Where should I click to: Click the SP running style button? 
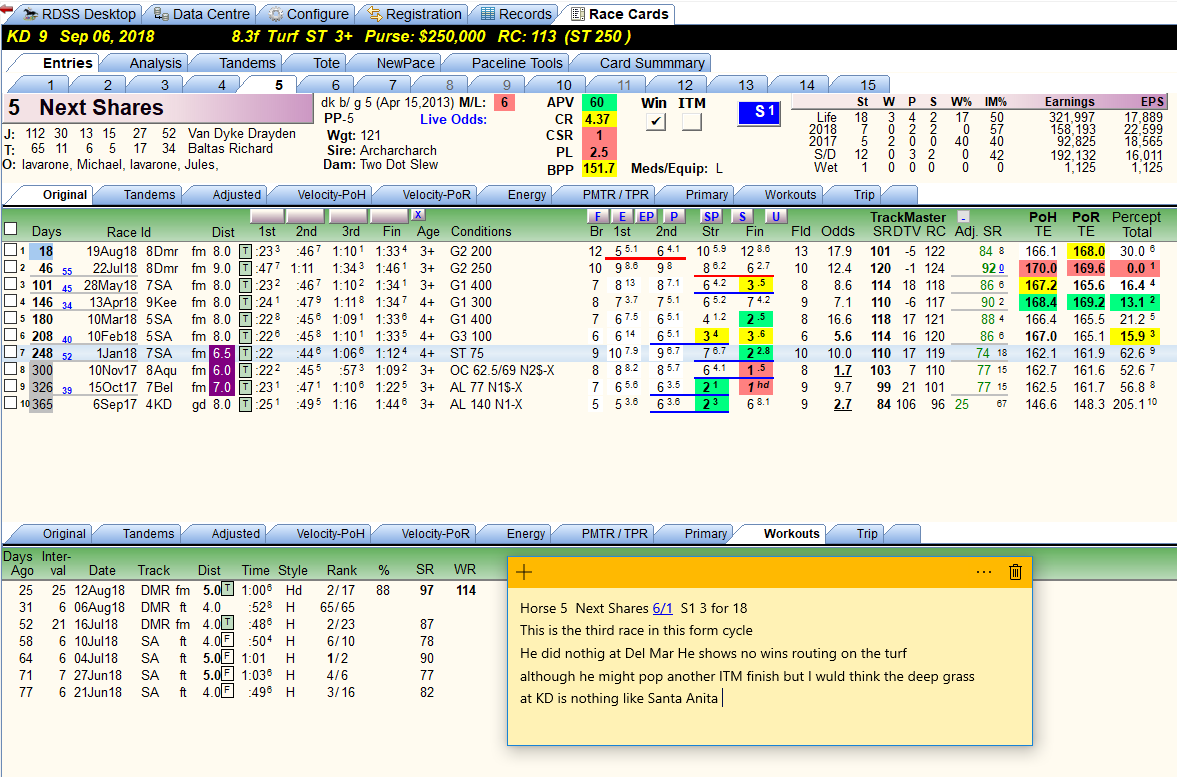pos(711,216)
